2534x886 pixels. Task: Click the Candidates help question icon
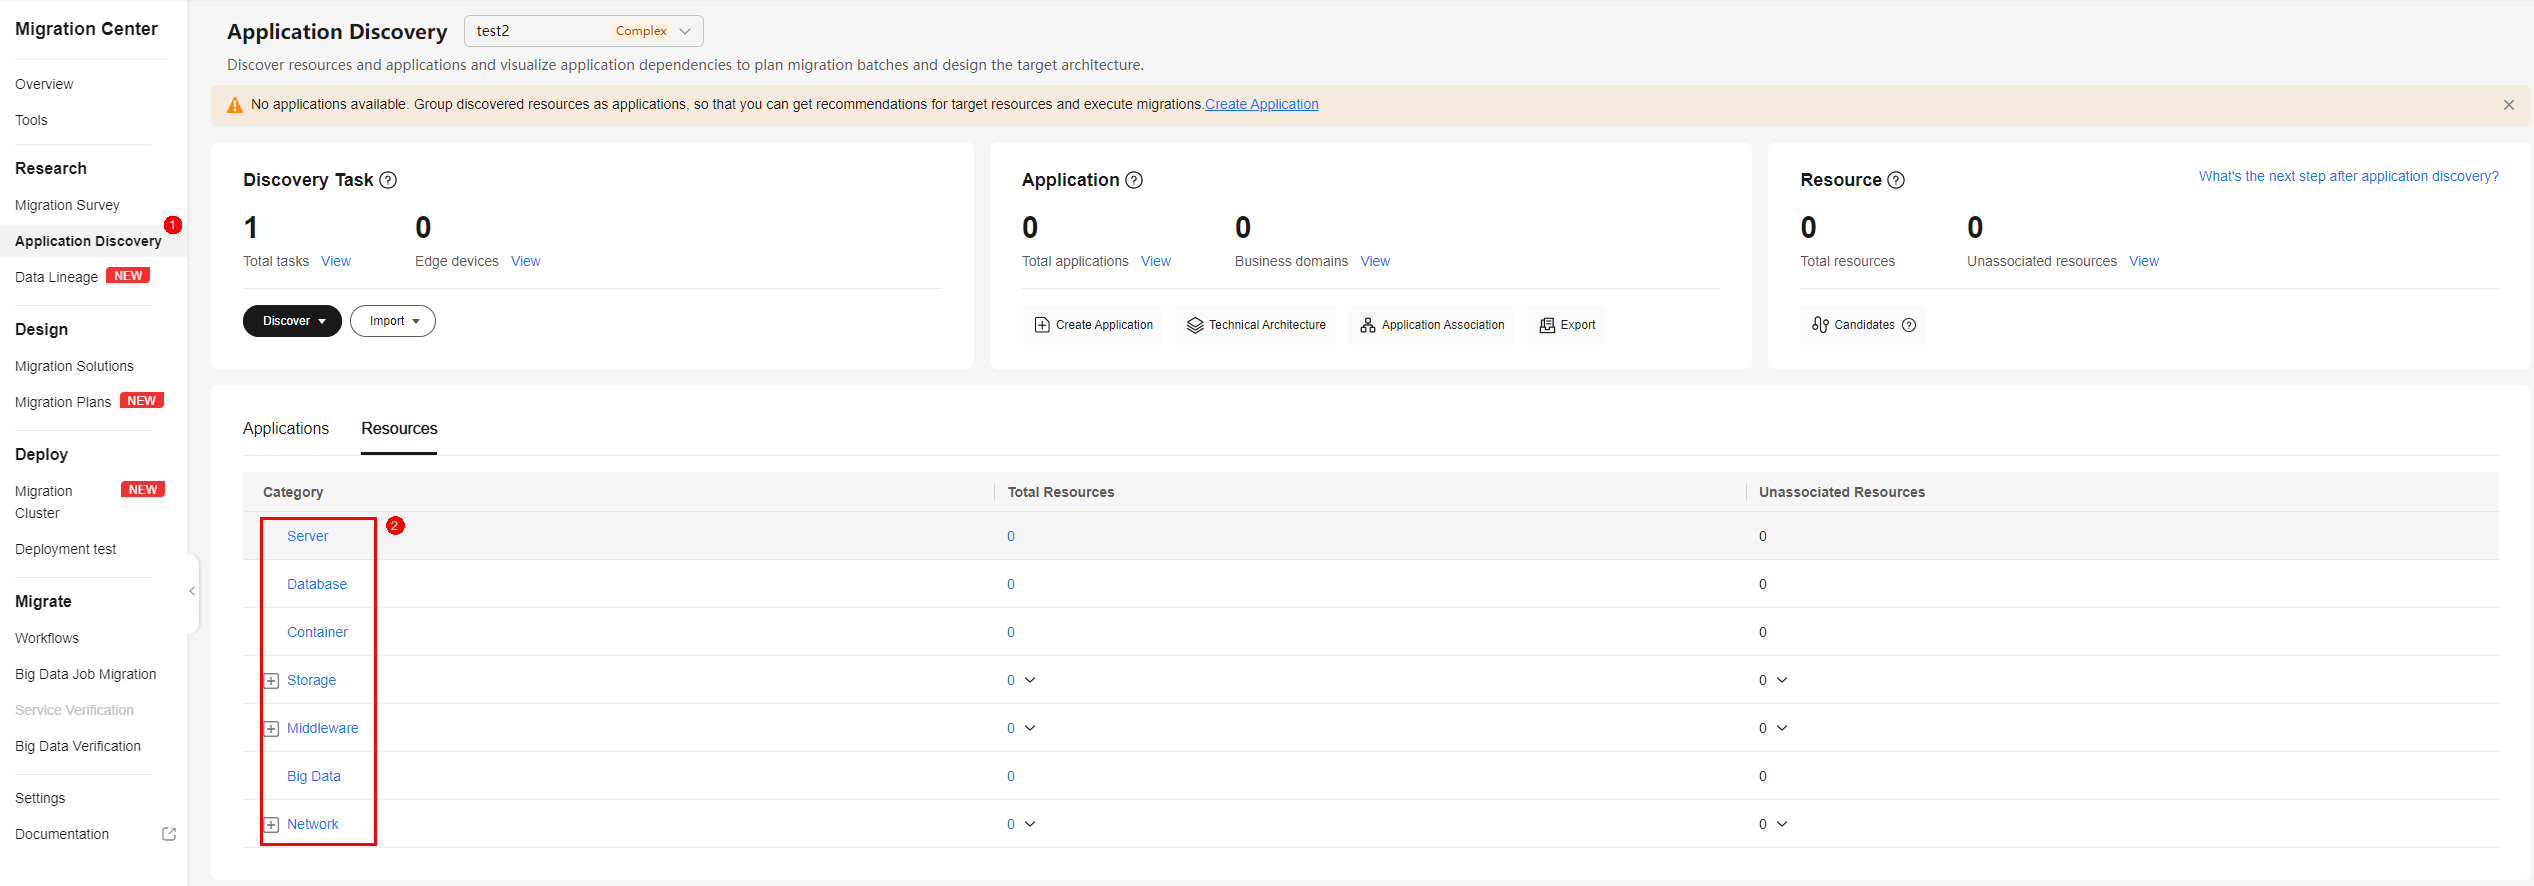[1909, 325]
